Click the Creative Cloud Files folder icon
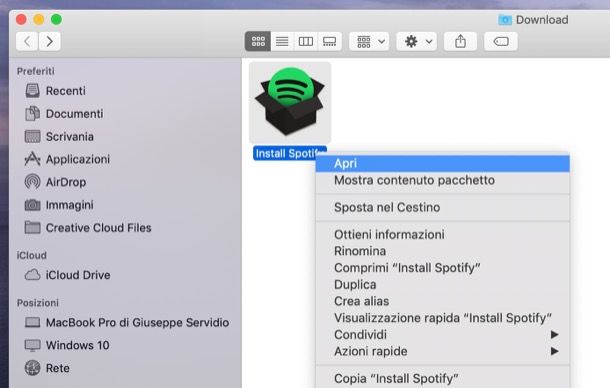Screen dimensions: 610x388 click(32, 227)
